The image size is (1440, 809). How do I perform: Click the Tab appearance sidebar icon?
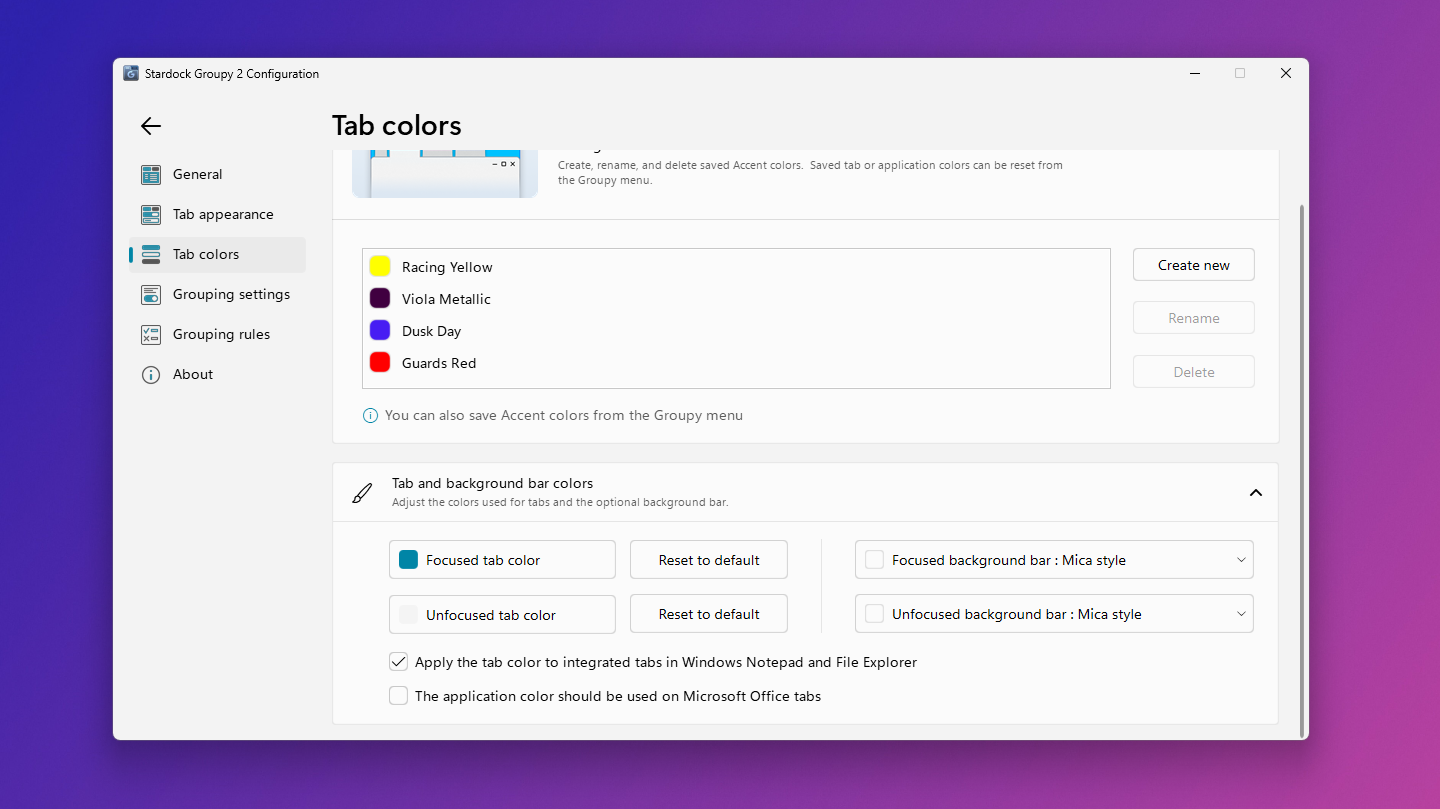tap(151, 215)
